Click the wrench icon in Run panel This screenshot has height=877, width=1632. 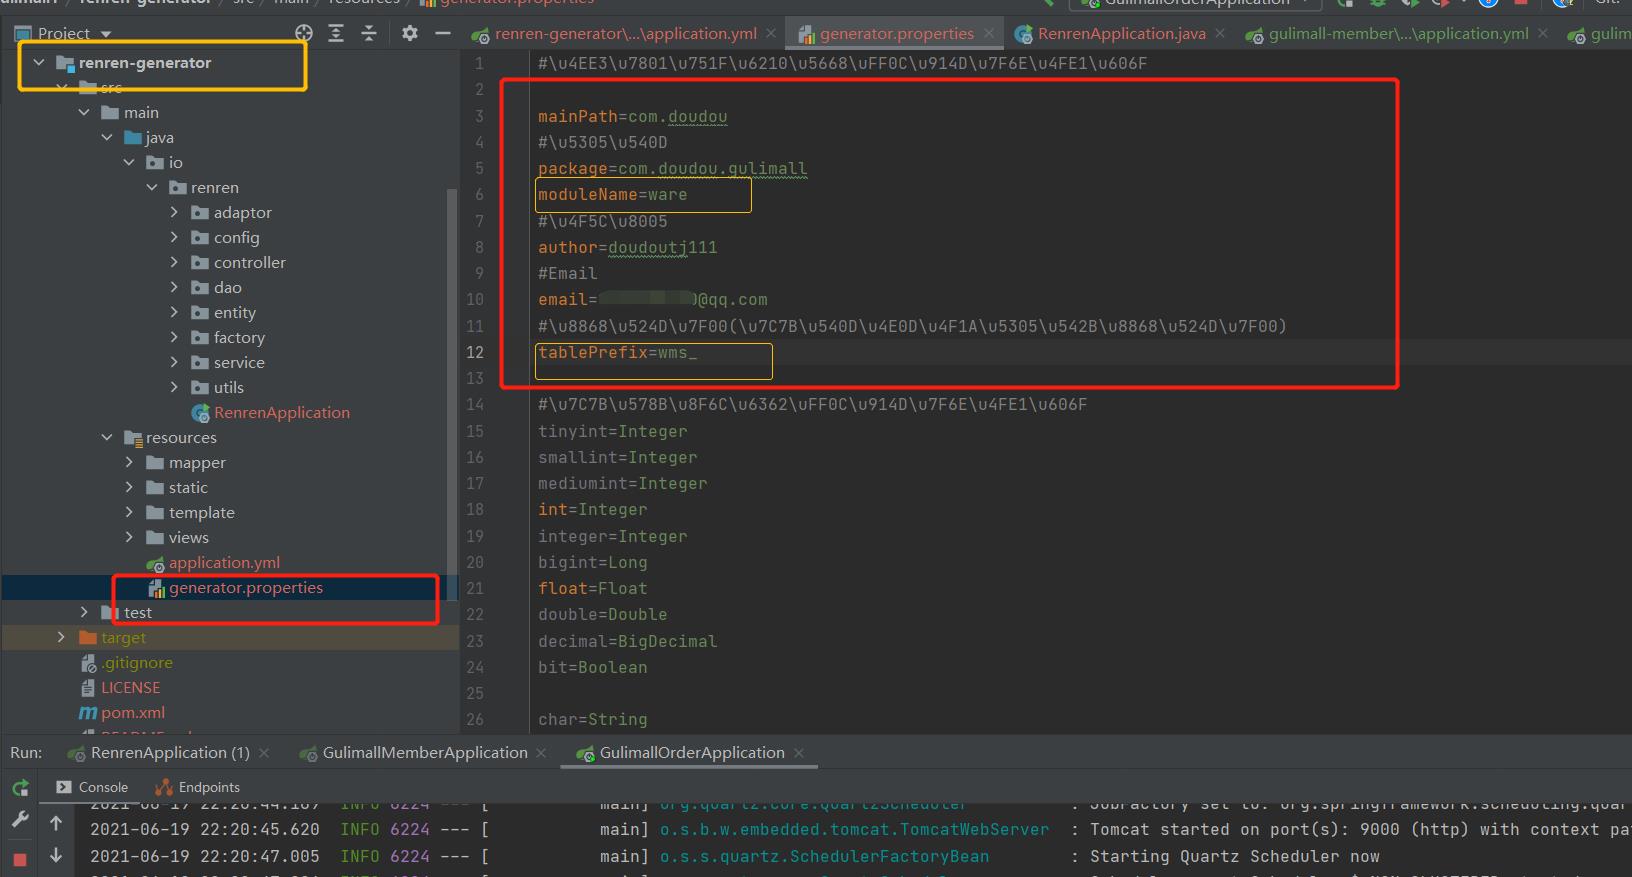click(20, 820)
